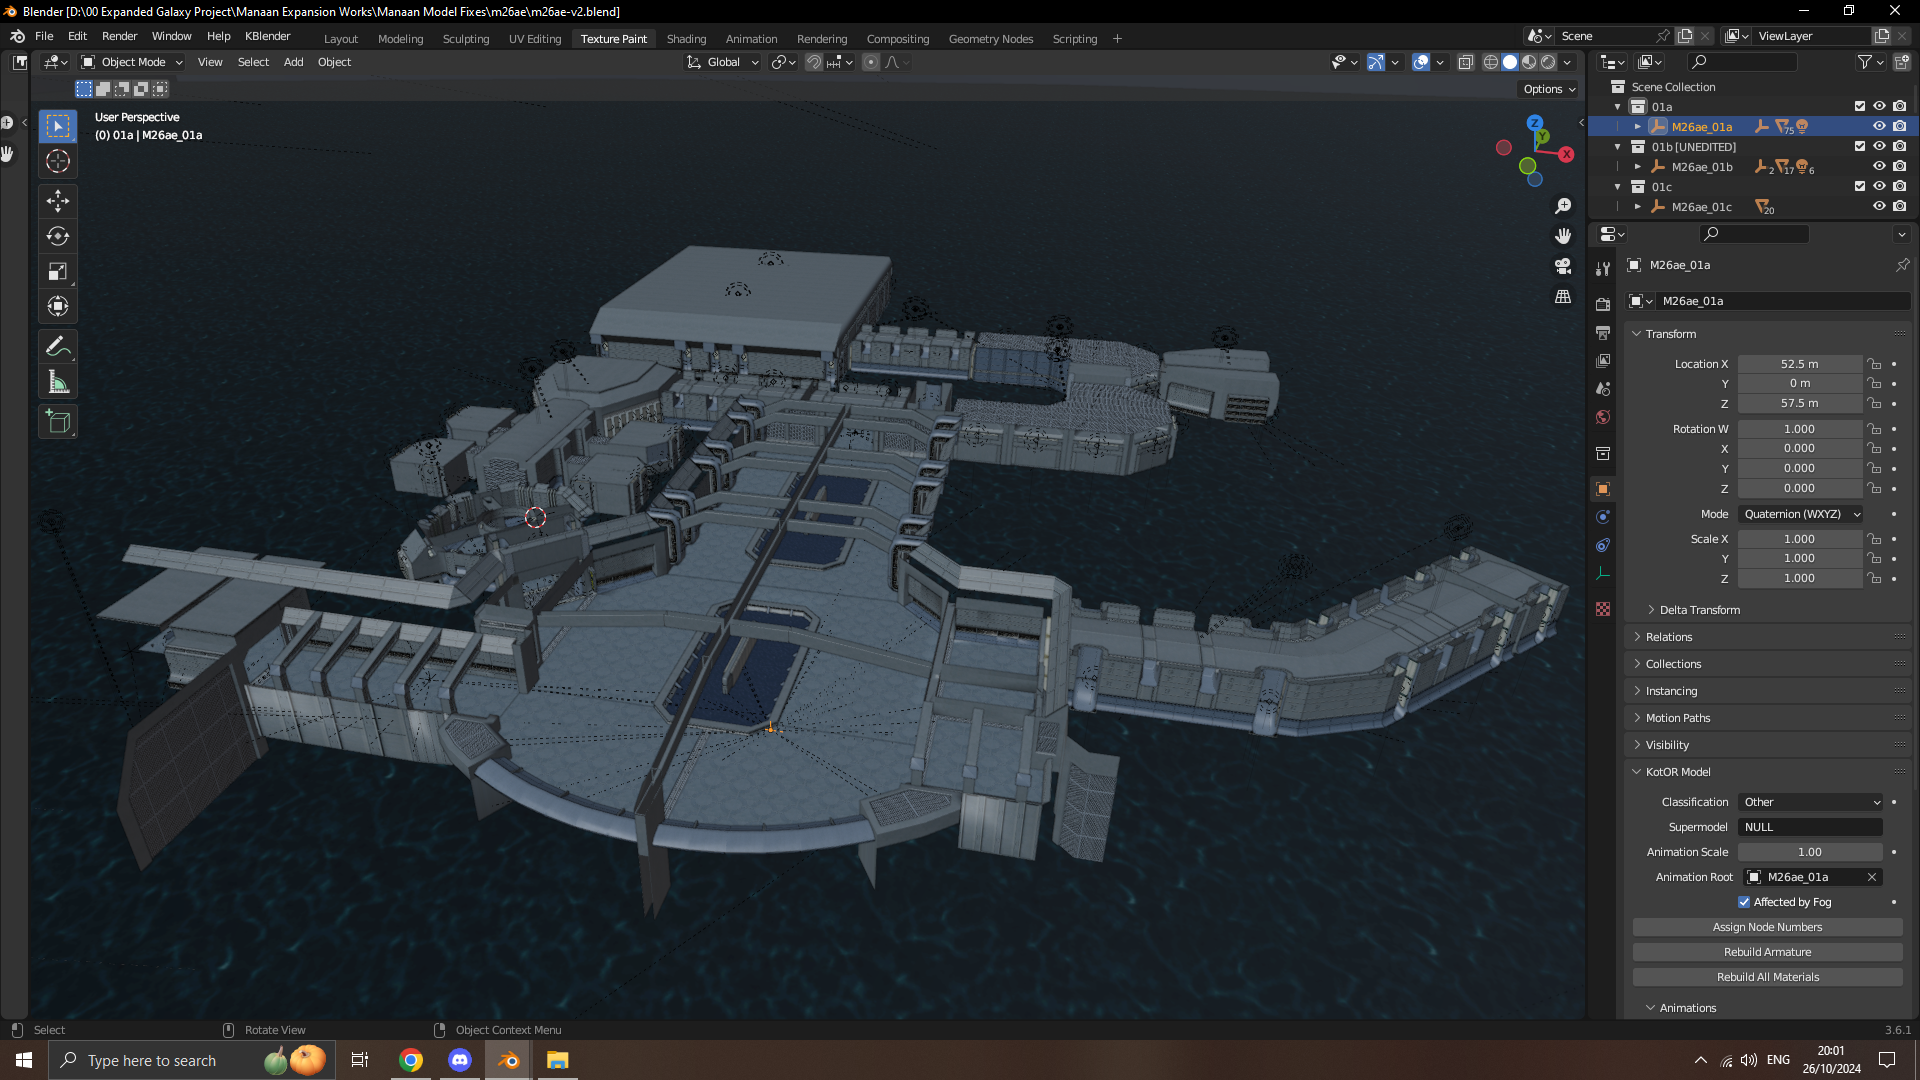Switch to the Shading workspace tab
The width and height of the screenshot is (1920, 1080).
tap(686, 39)
